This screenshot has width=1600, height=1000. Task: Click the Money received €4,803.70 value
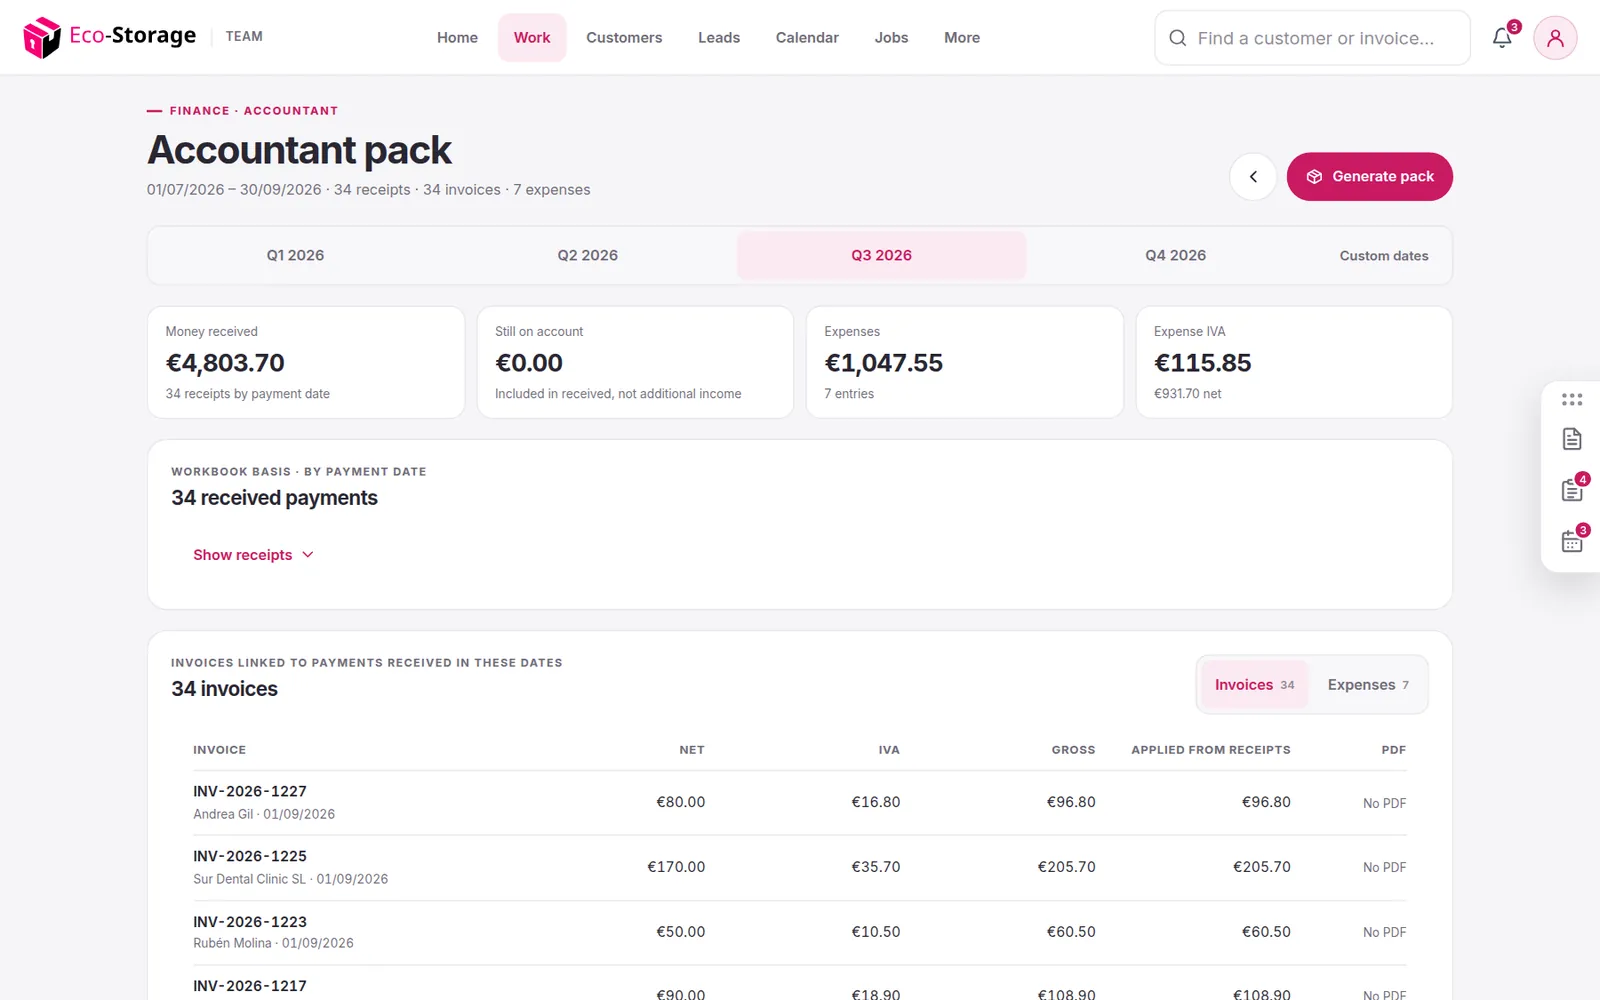click(x=225, y=363)
